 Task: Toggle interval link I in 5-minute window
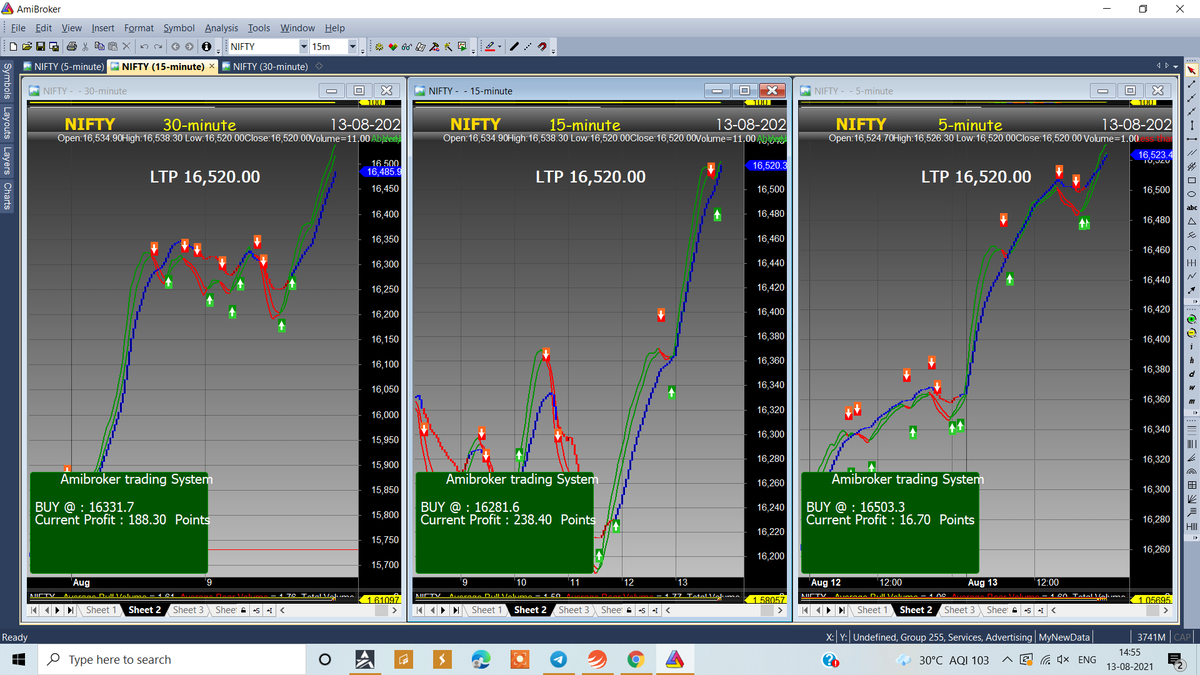click(1041, 610)
